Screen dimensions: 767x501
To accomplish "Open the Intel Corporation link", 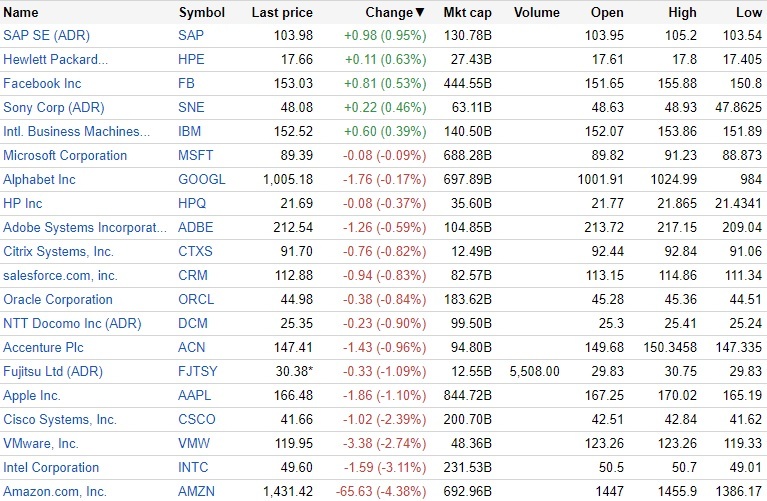I will (x=51, y=468).
